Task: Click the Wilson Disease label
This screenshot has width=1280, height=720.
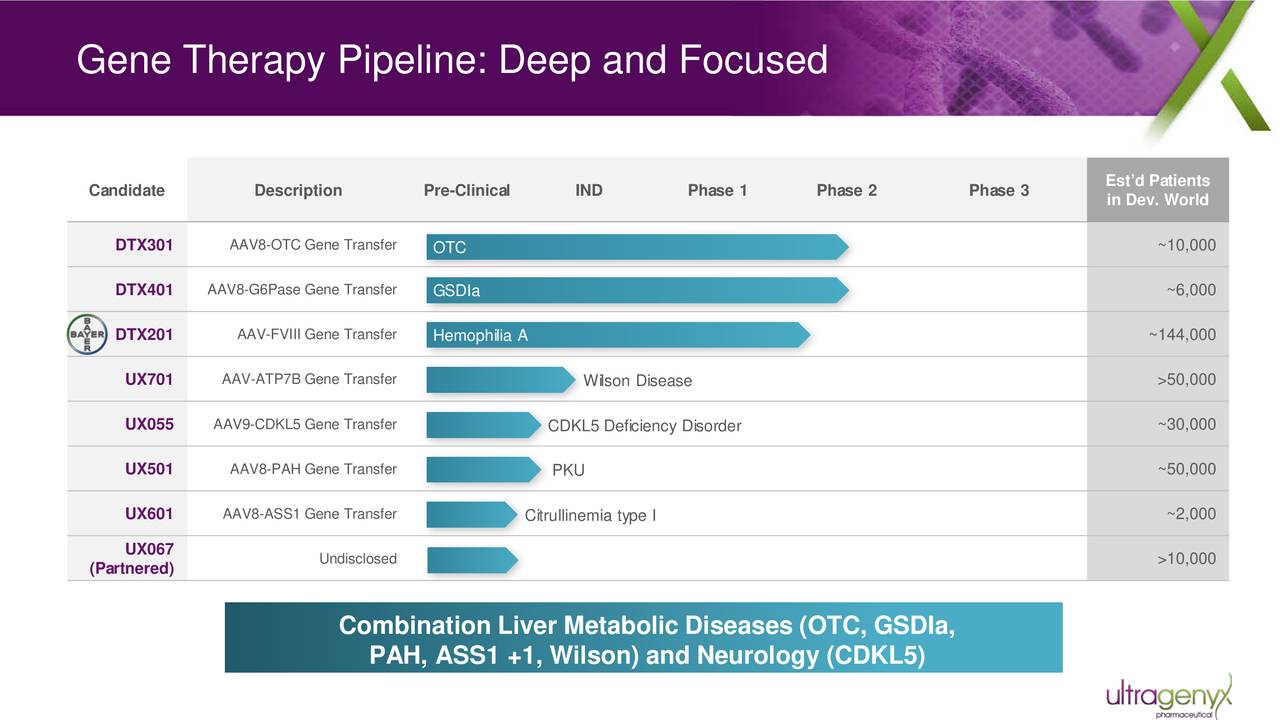Action: point(637,381)
